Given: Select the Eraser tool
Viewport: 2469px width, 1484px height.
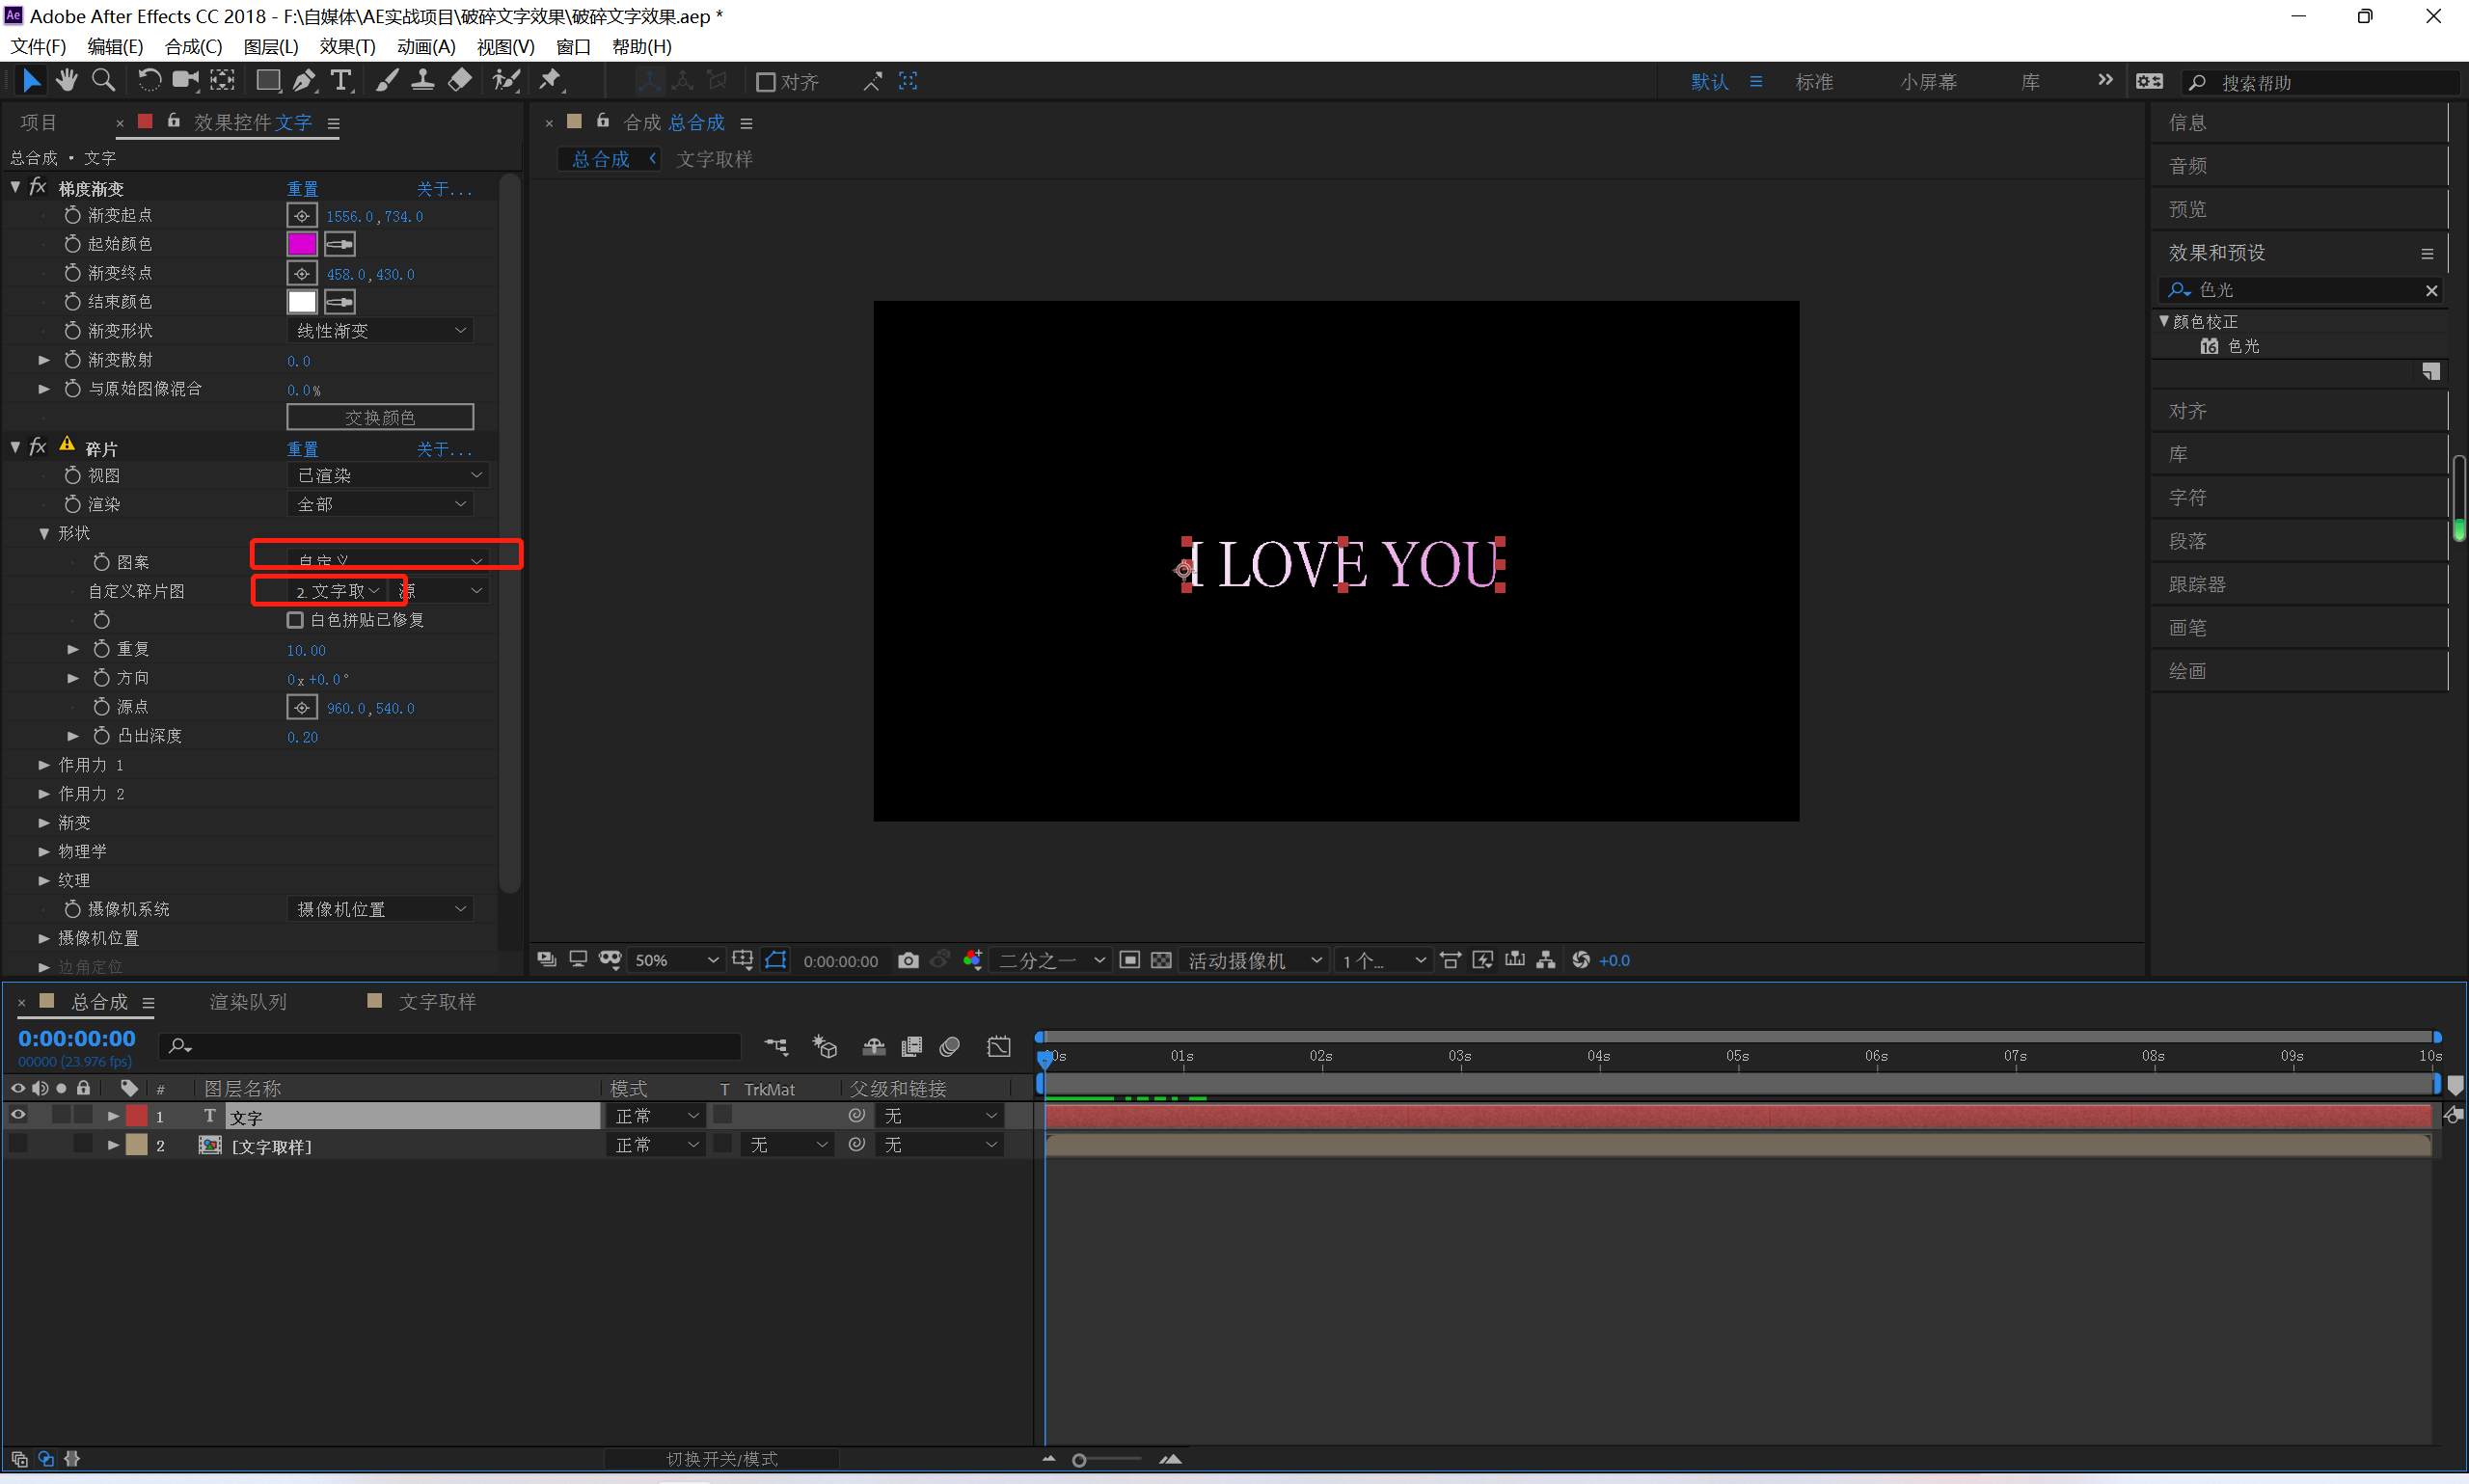Looking at the screenshot, I should click(459, 80).
